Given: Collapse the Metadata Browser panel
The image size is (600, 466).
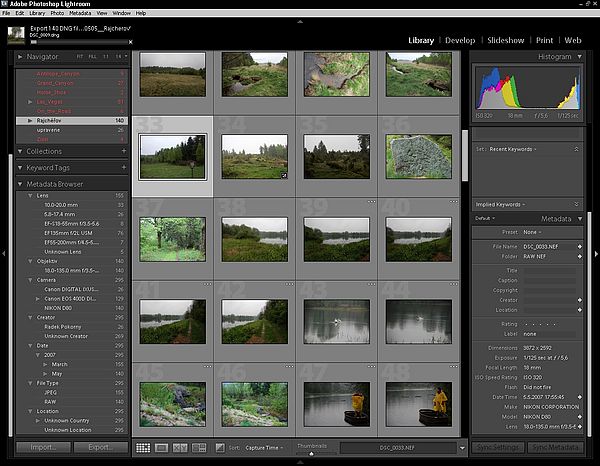Looking at the screenshot, I should point(21,184).
